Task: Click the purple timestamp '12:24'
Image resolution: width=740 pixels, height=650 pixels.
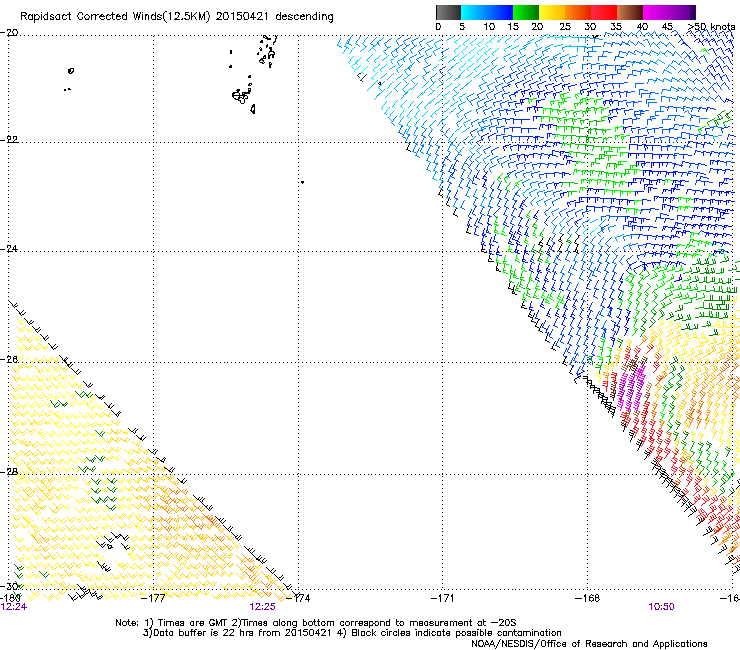Action: click(x=14, y=607)
